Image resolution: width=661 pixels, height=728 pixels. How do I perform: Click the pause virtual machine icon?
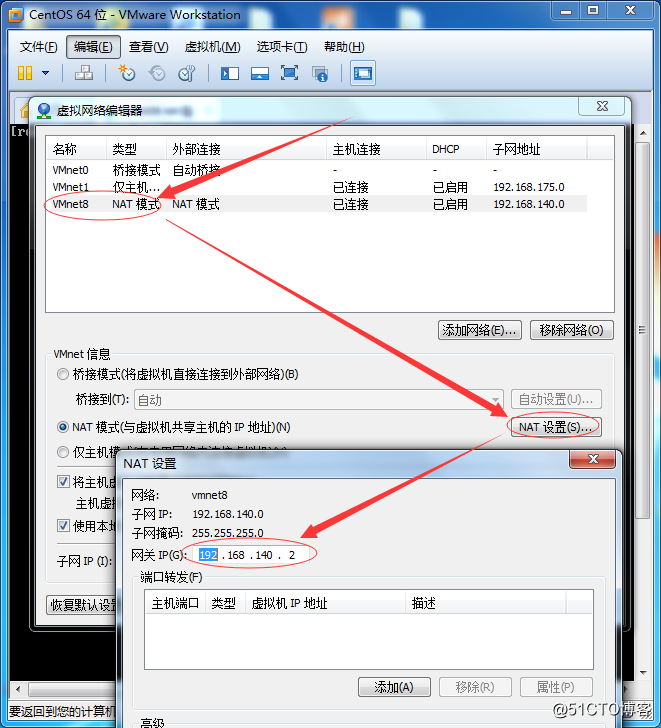point(25,73)
